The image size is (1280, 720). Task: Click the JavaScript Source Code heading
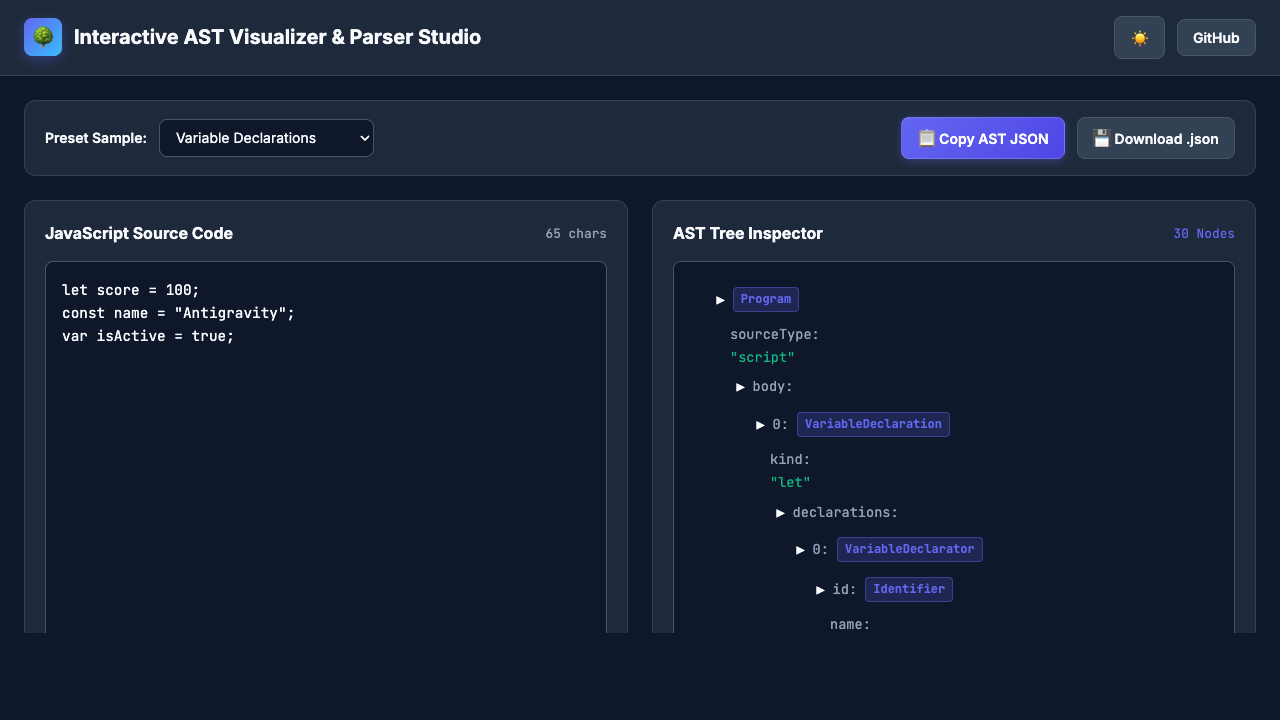point(139,233)
